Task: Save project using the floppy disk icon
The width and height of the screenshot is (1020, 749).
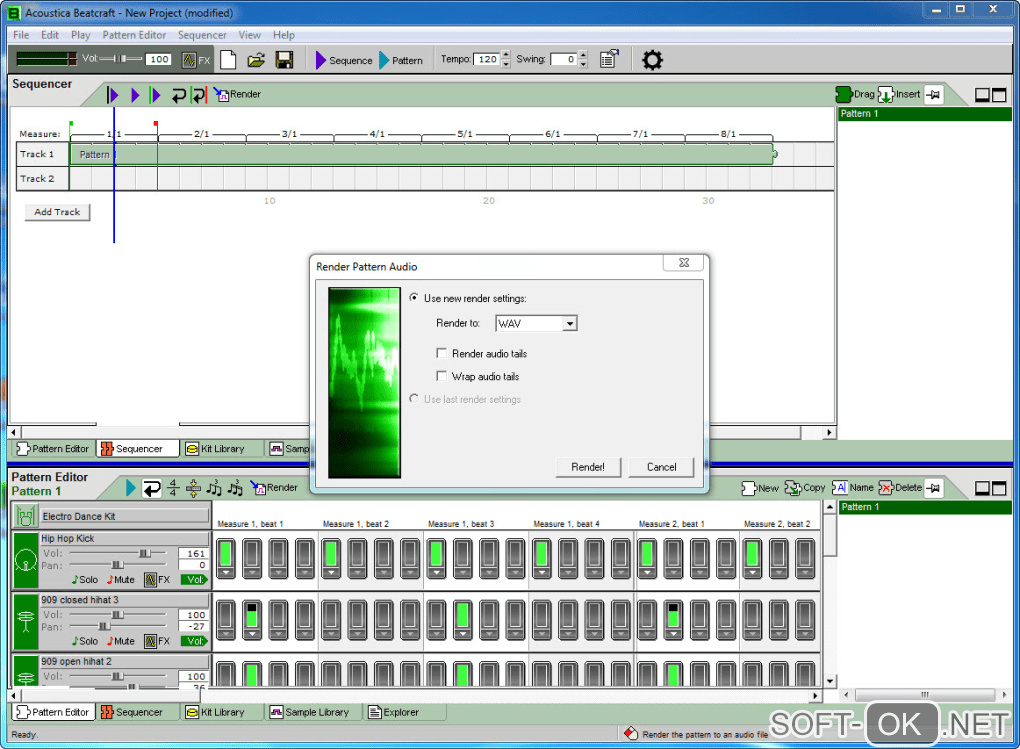Action: [284, 60]
